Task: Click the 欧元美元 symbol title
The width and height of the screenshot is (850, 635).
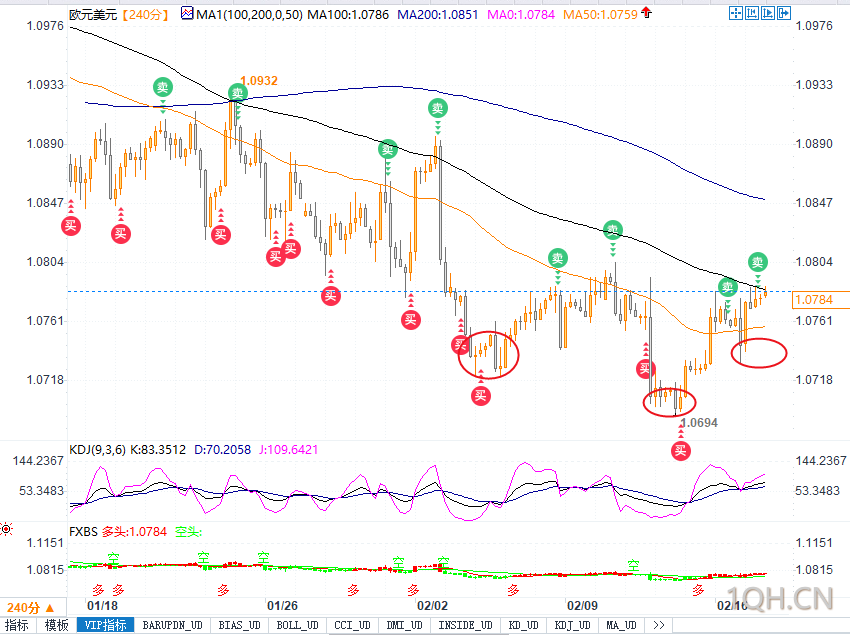Action: tap(93, 15)
